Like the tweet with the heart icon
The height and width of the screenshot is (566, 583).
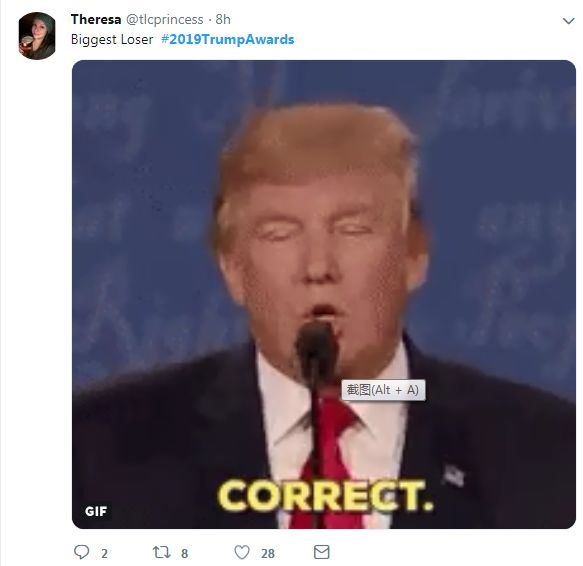point(242,552)
